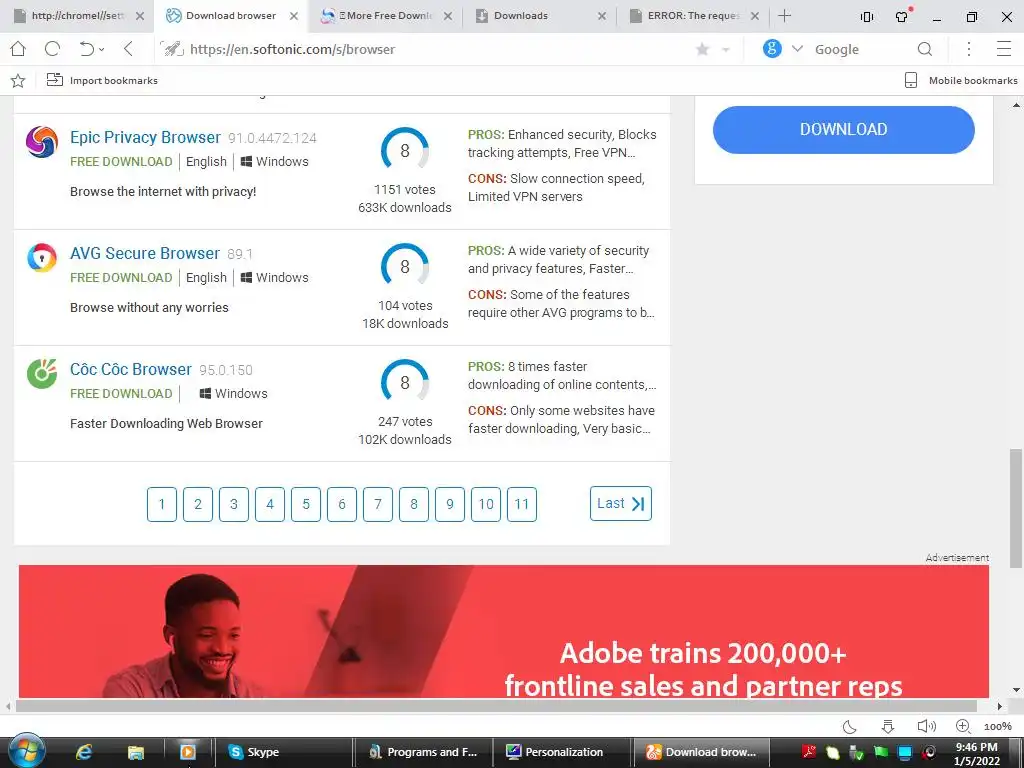
Task: Click FREE DOWNLOAD under Epic Privacy Browser
Action: click(121, 161)
